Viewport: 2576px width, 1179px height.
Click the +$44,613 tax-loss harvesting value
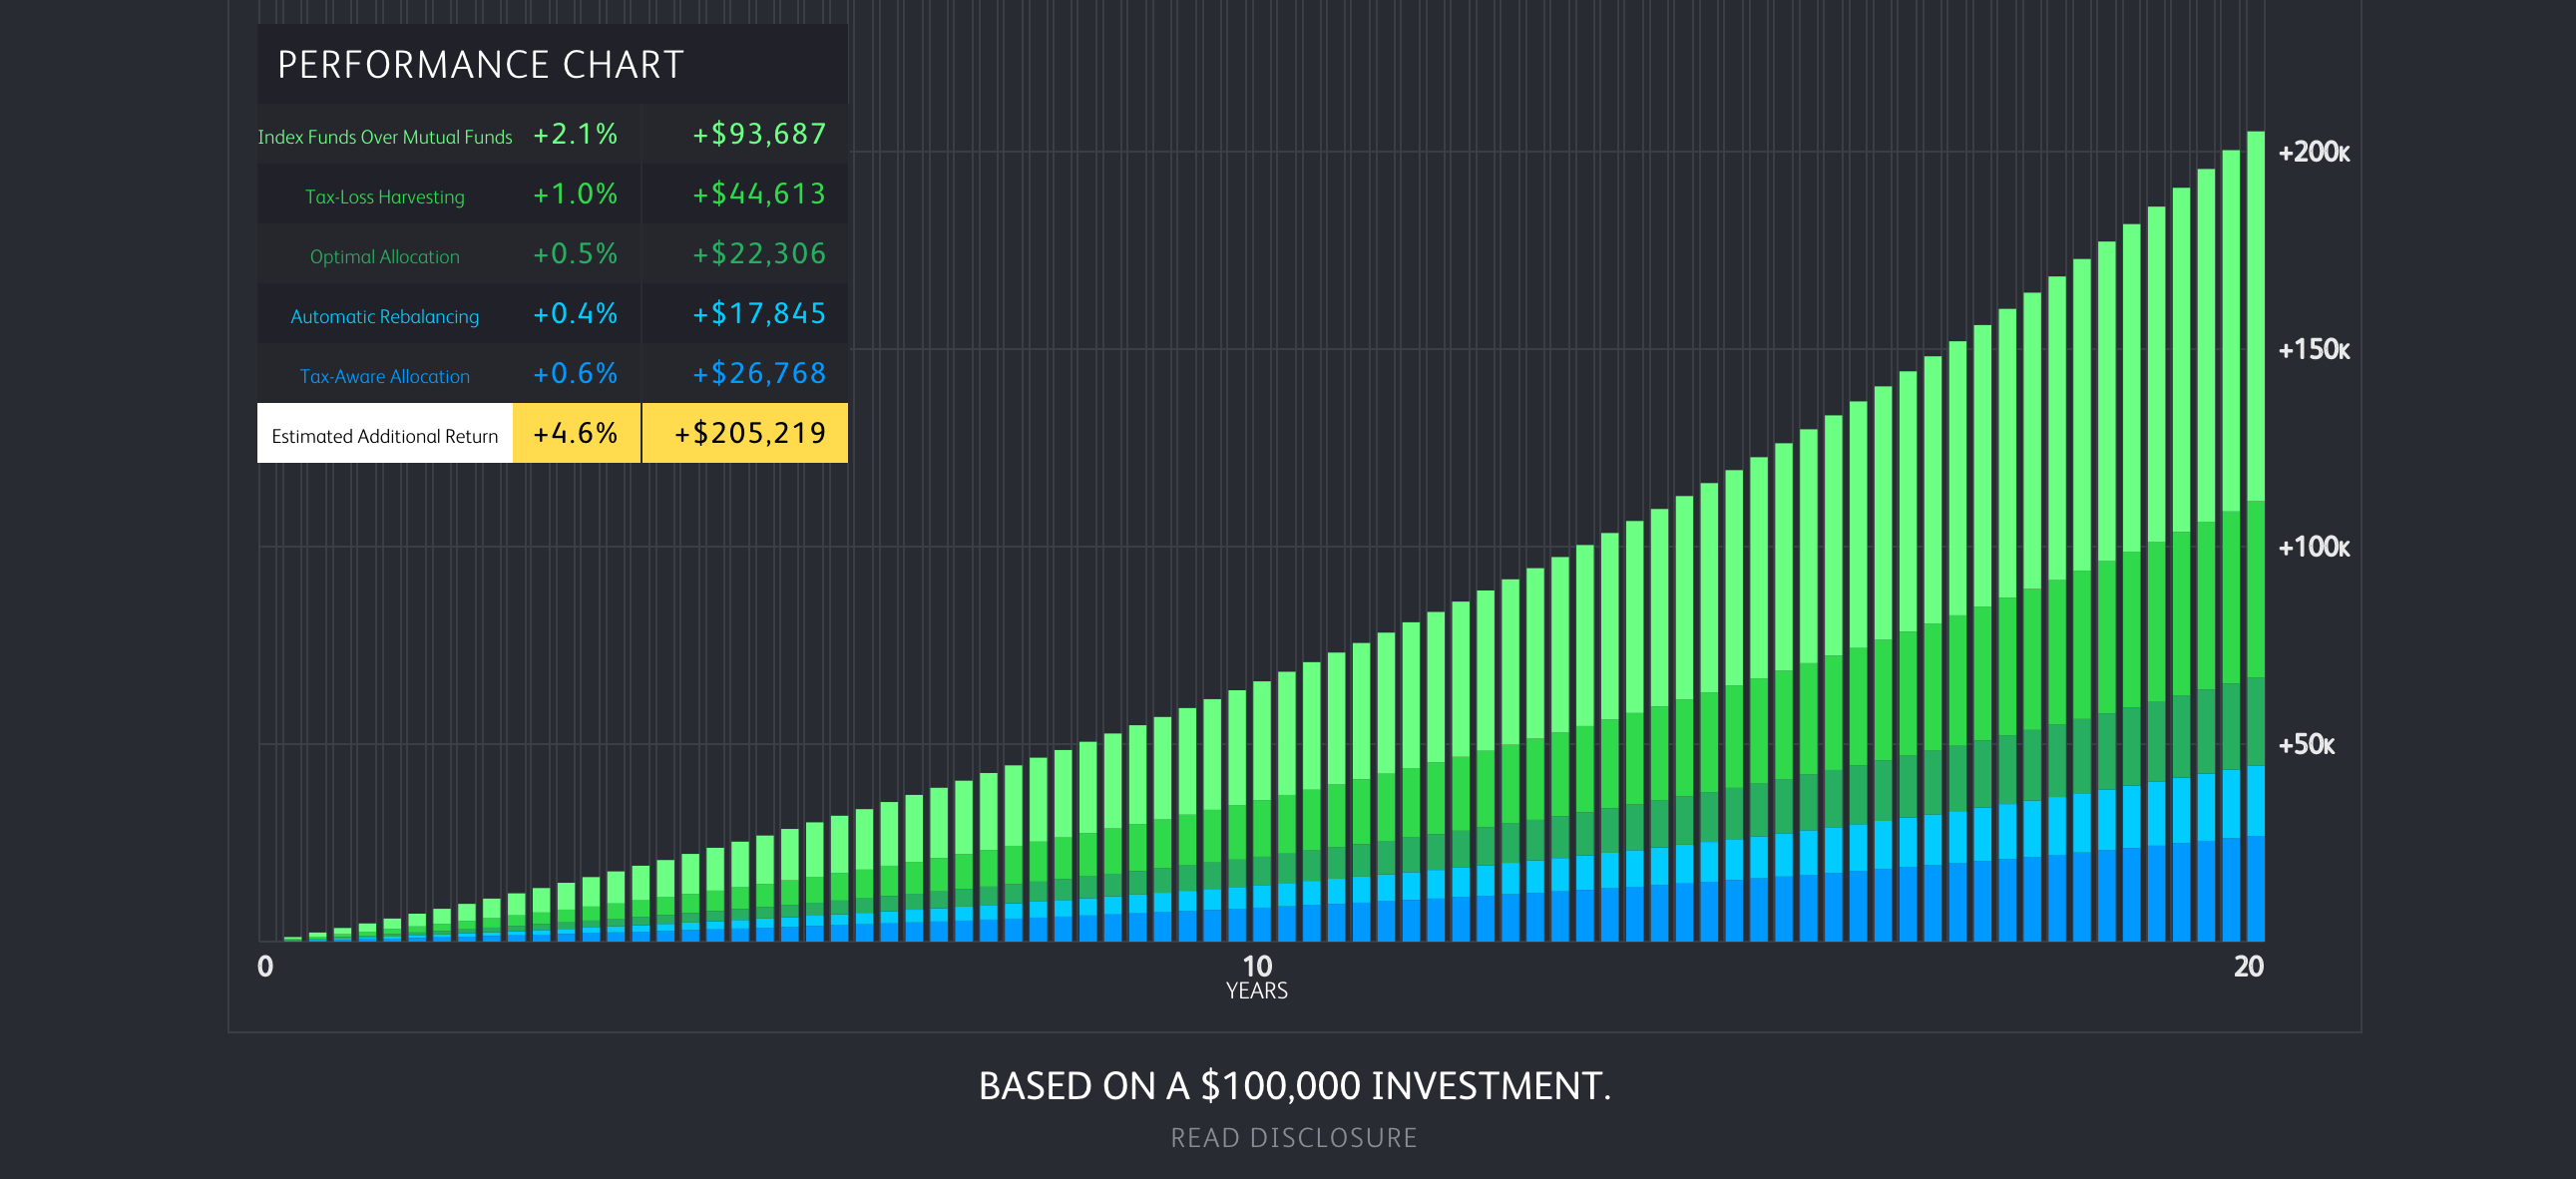[x=758, y=194]
